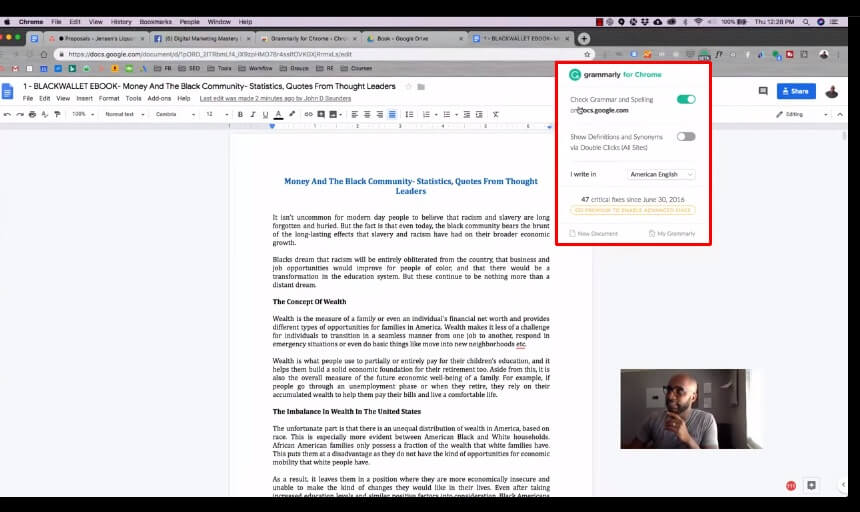Image resolution: width=860 pixels, height=512 pixels.
Task: Open the Normal text style dropdown
Action: 125,115
